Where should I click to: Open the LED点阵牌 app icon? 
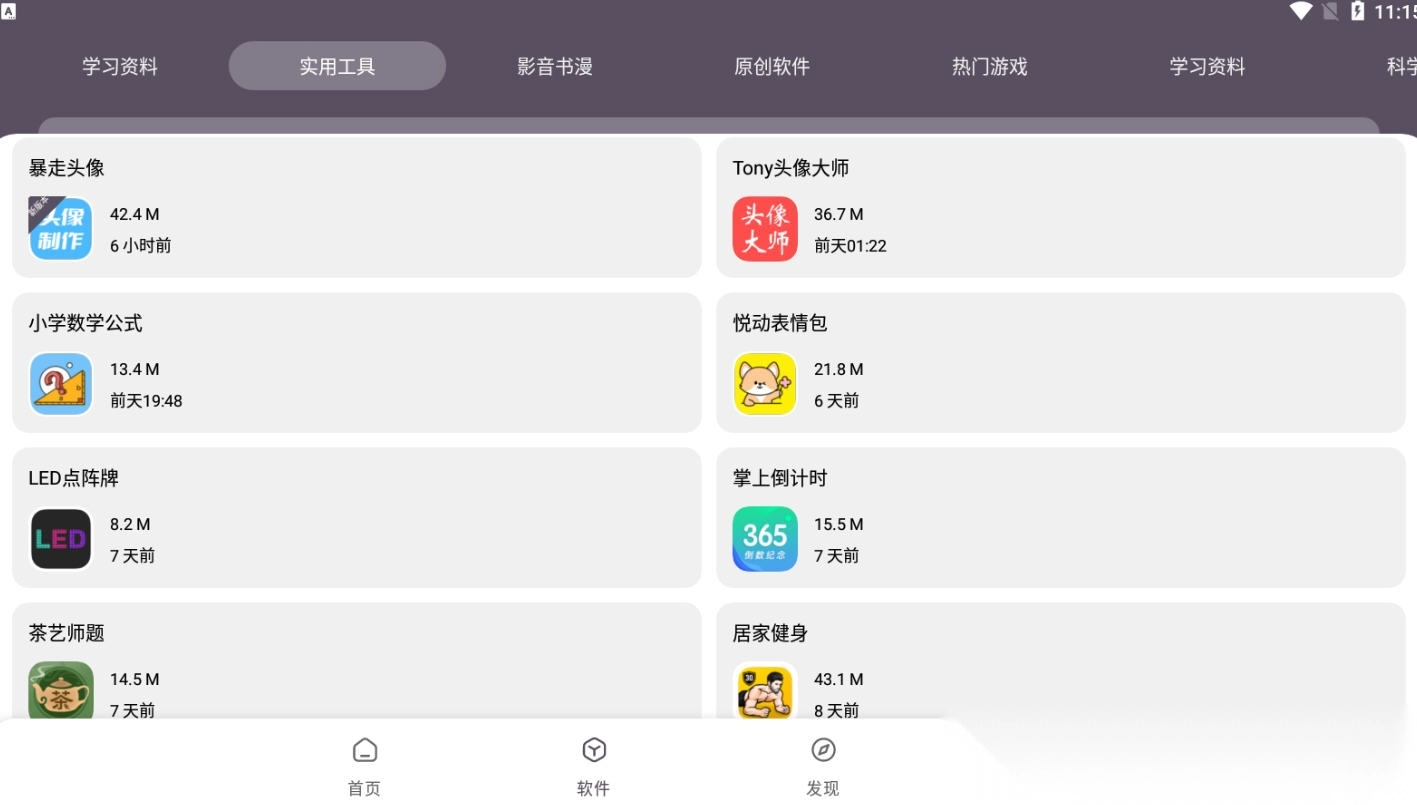pyautogui.click(x=61, y=539)
